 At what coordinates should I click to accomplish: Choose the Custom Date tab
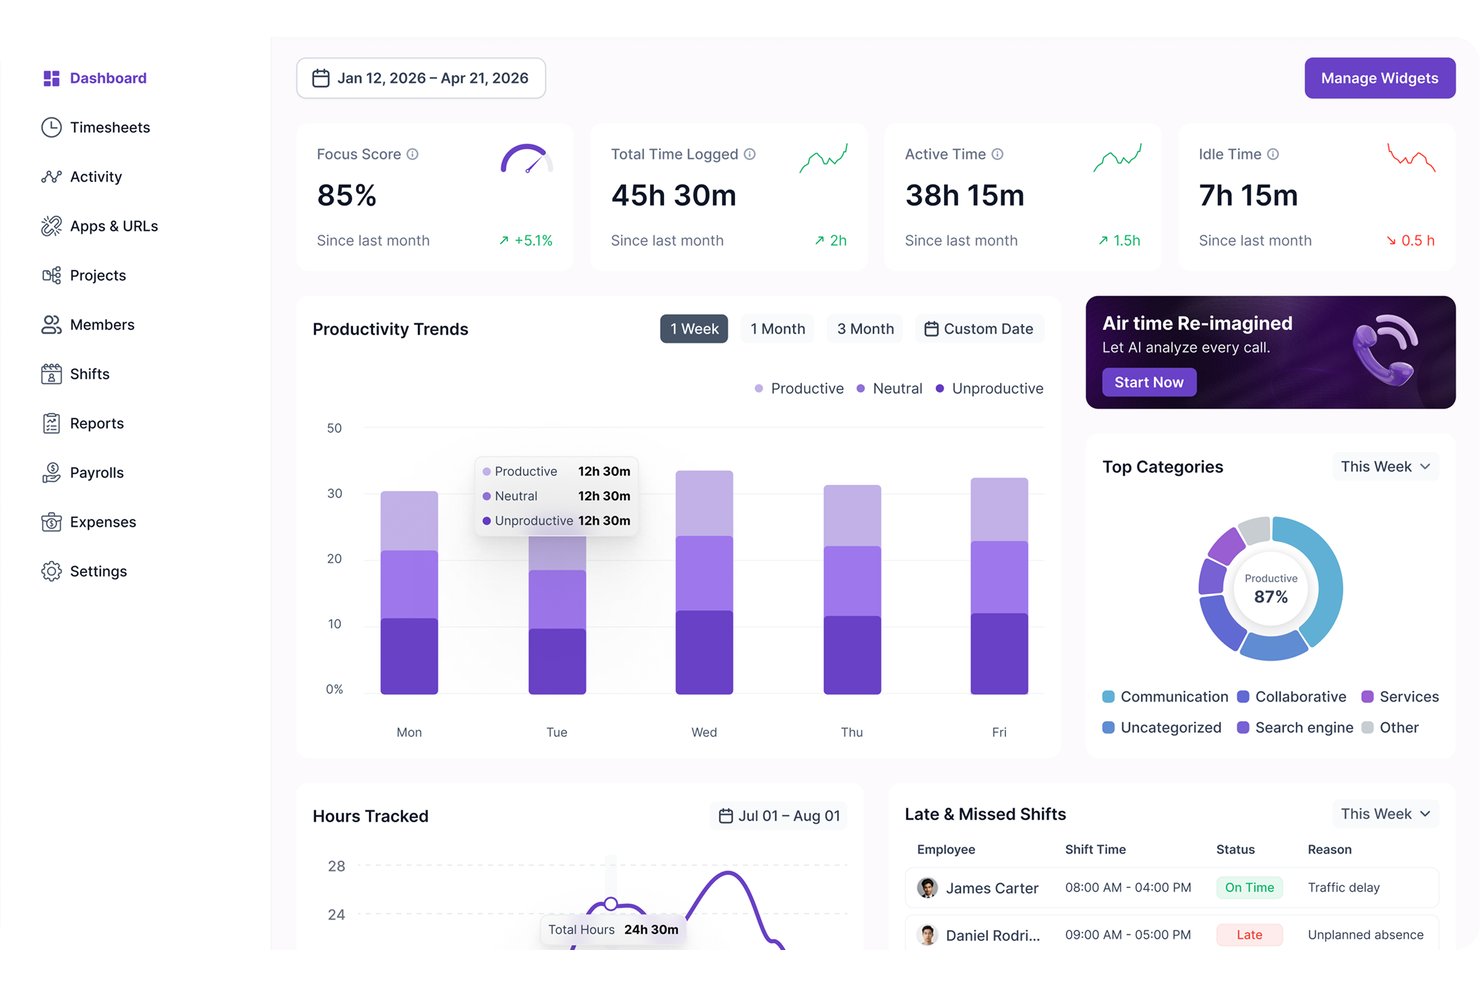tap(979, 329)
